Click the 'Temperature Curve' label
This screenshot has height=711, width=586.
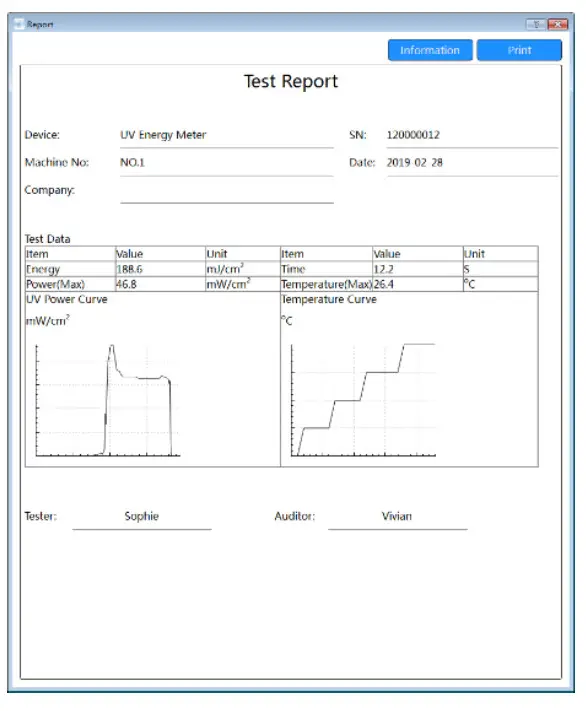[x=329, y=299]
